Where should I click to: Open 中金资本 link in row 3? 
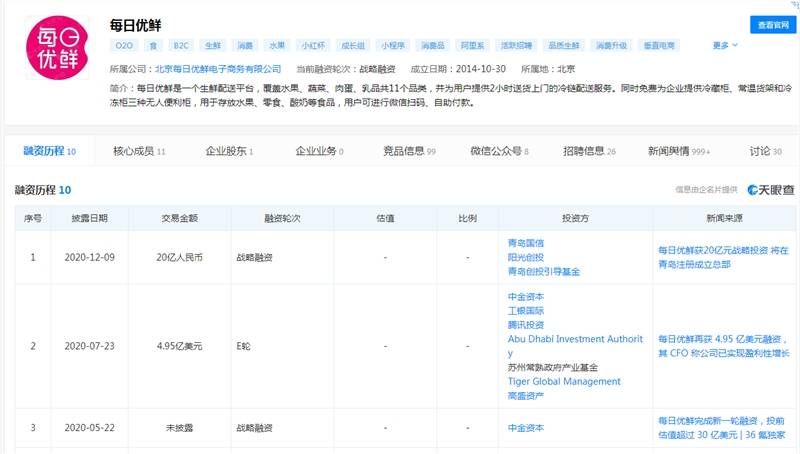(526, 428)
